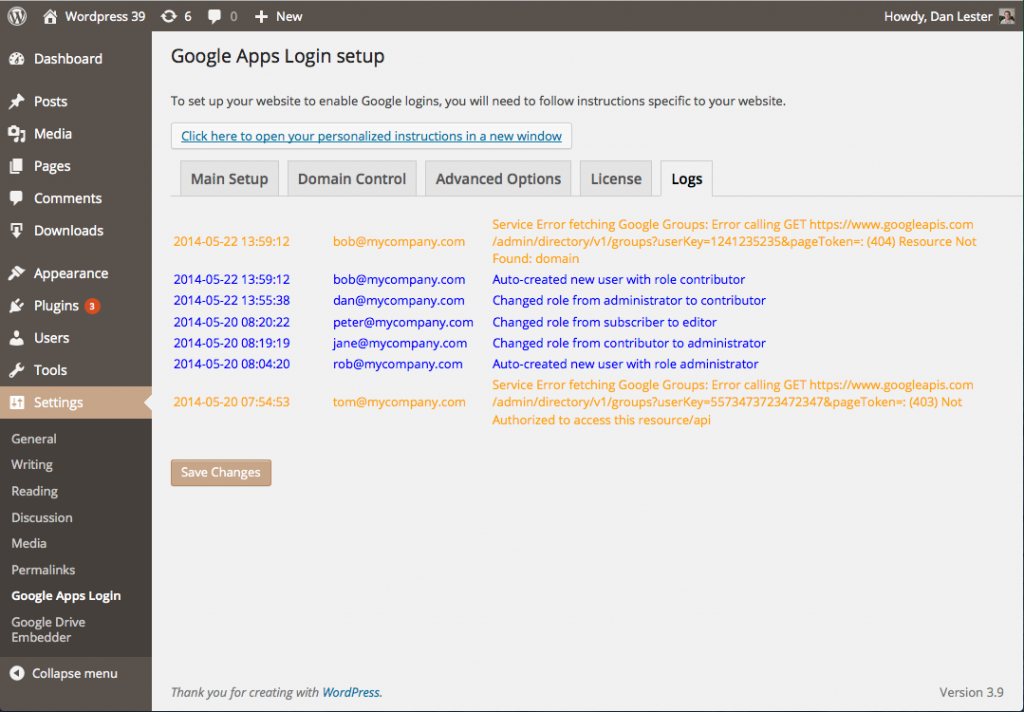Open Dan Lester's avatar thumbnail
Screen dimensions: 1024x712
1006,16
